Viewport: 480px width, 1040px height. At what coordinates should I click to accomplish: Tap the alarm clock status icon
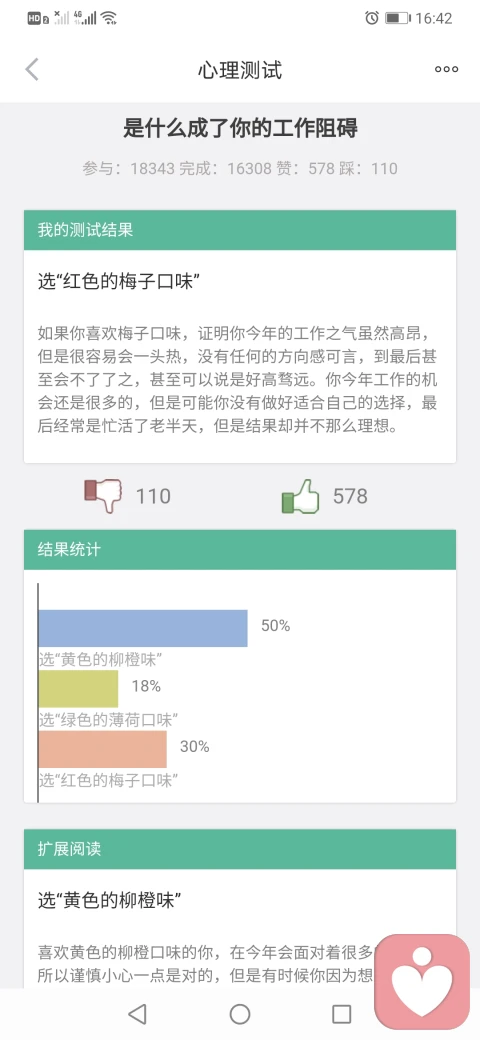[x=371, y=18]
